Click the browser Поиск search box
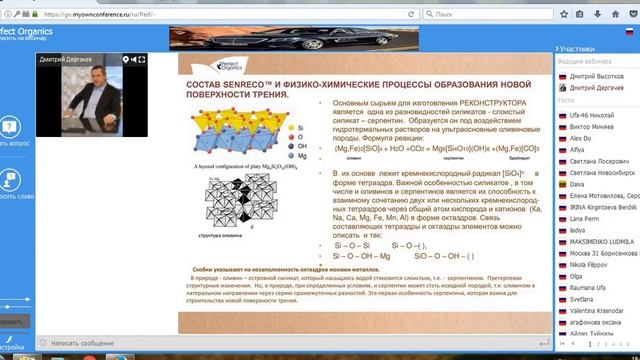Screen dimensions: 640x360 tap(488, 14)
